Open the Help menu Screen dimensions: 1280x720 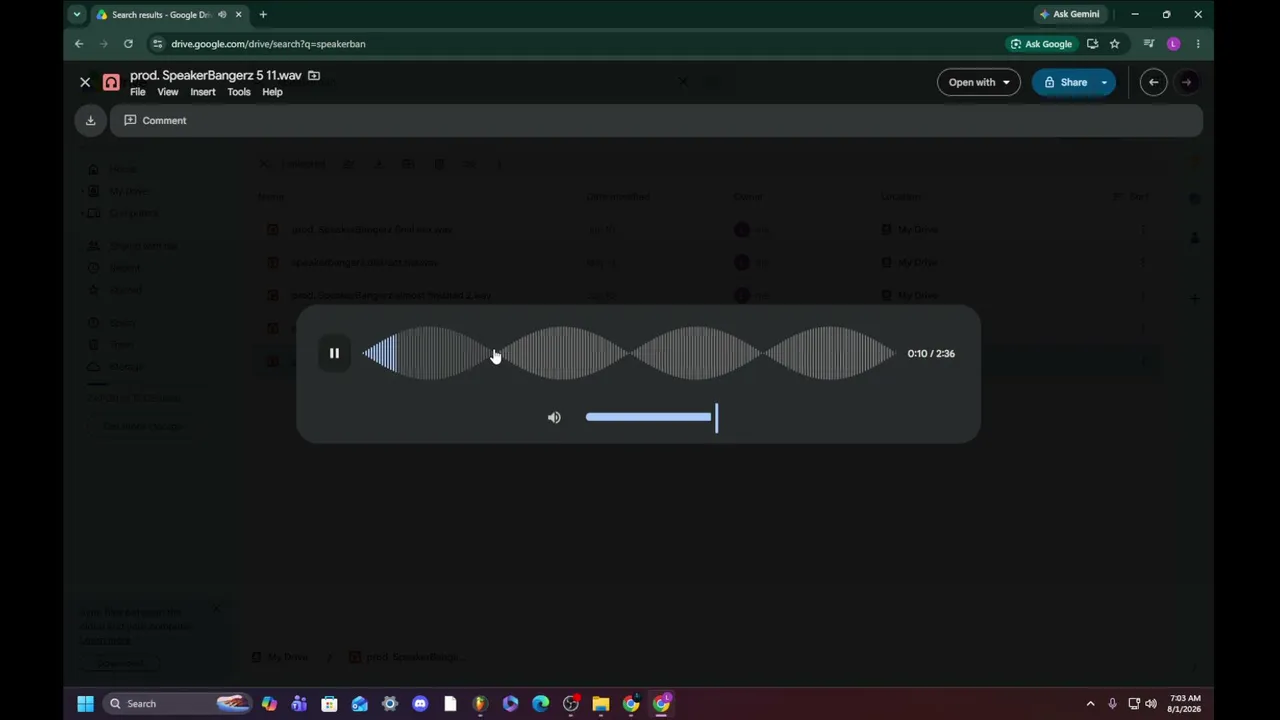(x=272, y=92)
